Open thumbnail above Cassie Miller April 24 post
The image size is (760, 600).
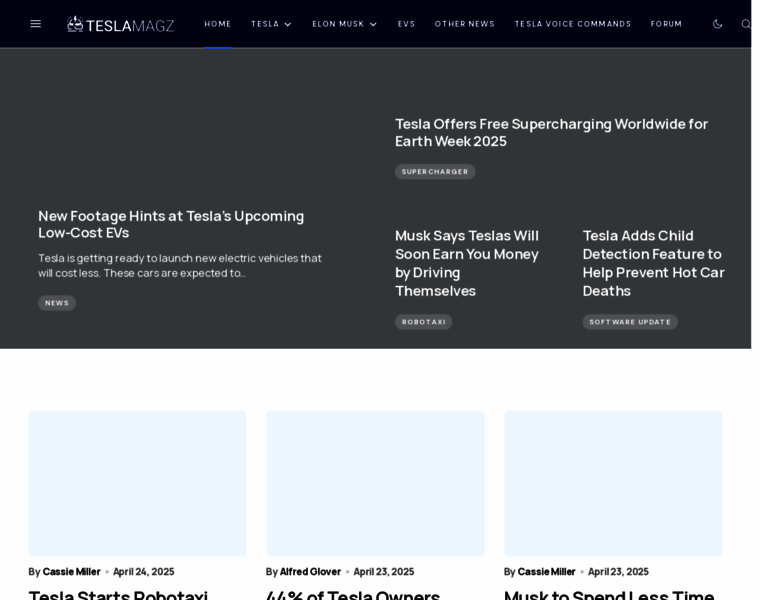pos(138,483)
